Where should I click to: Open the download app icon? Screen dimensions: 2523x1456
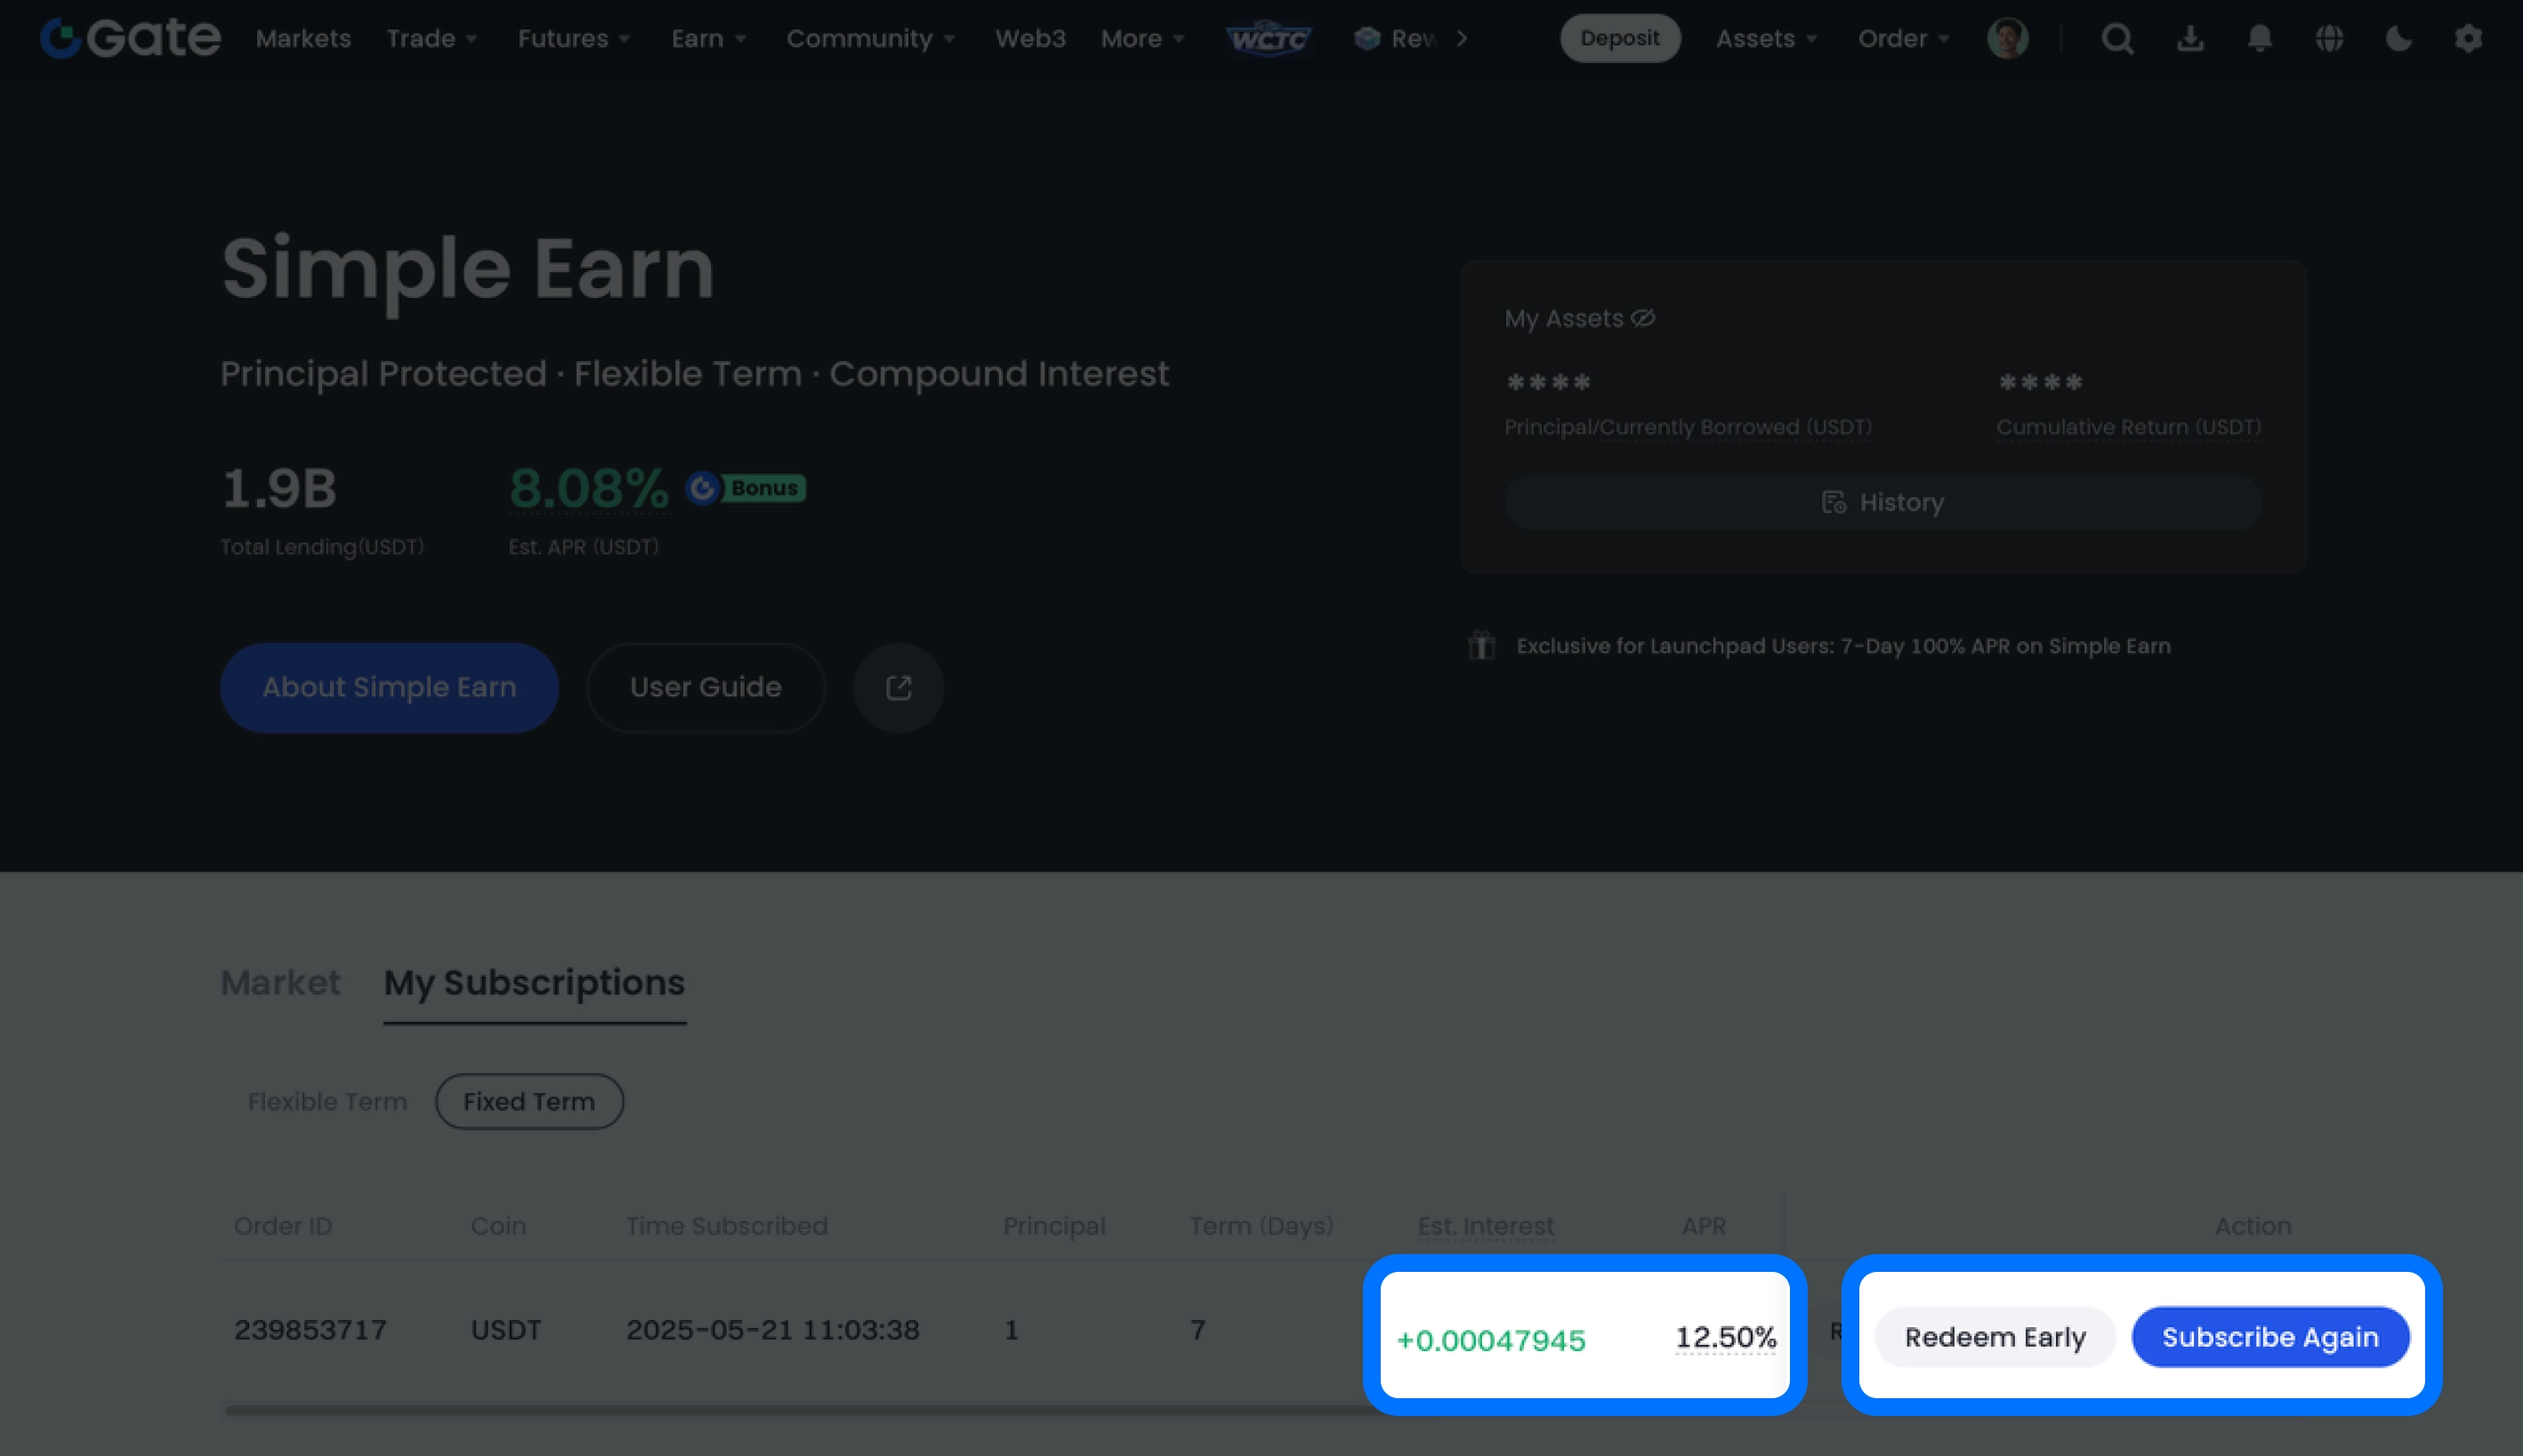pos(2190,39)
